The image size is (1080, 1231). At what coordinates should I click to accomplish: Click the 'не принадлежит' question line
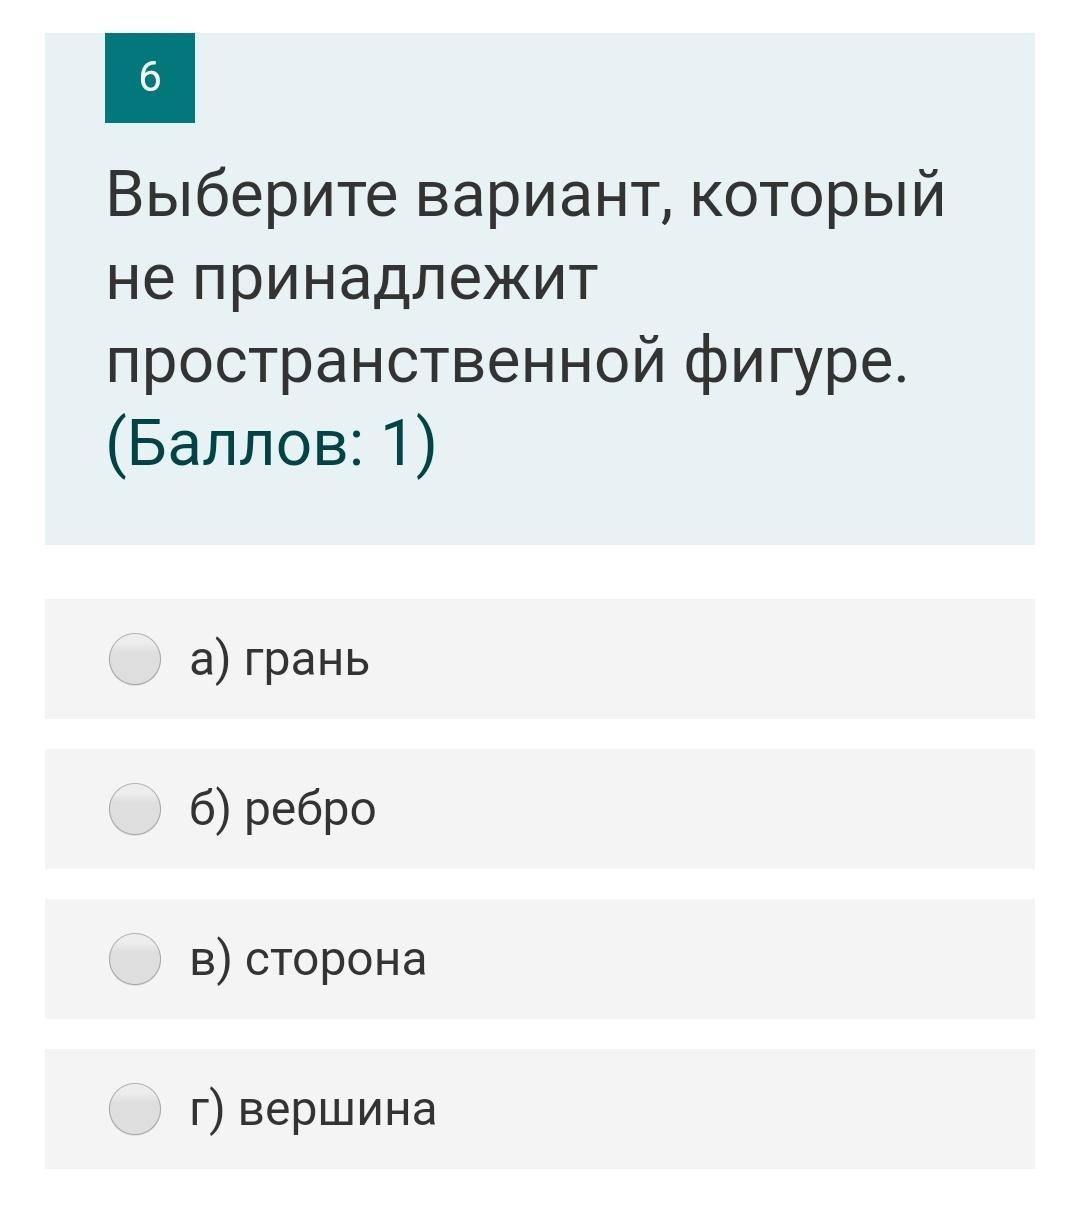click(x=352, y=278)
